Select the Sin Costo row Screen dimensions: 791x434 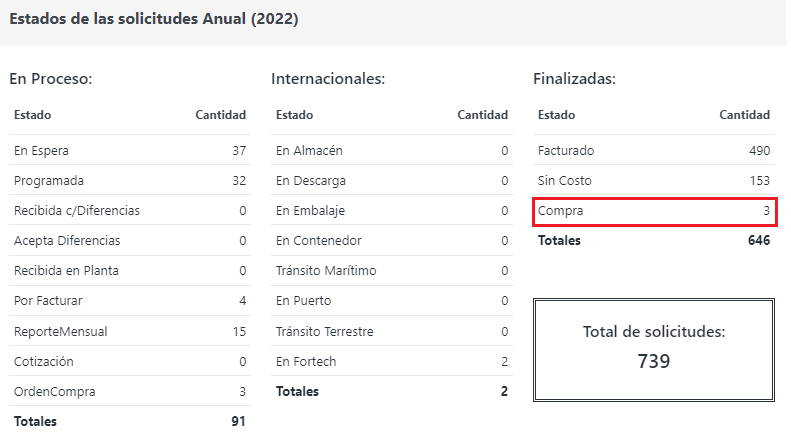point(654,181)
